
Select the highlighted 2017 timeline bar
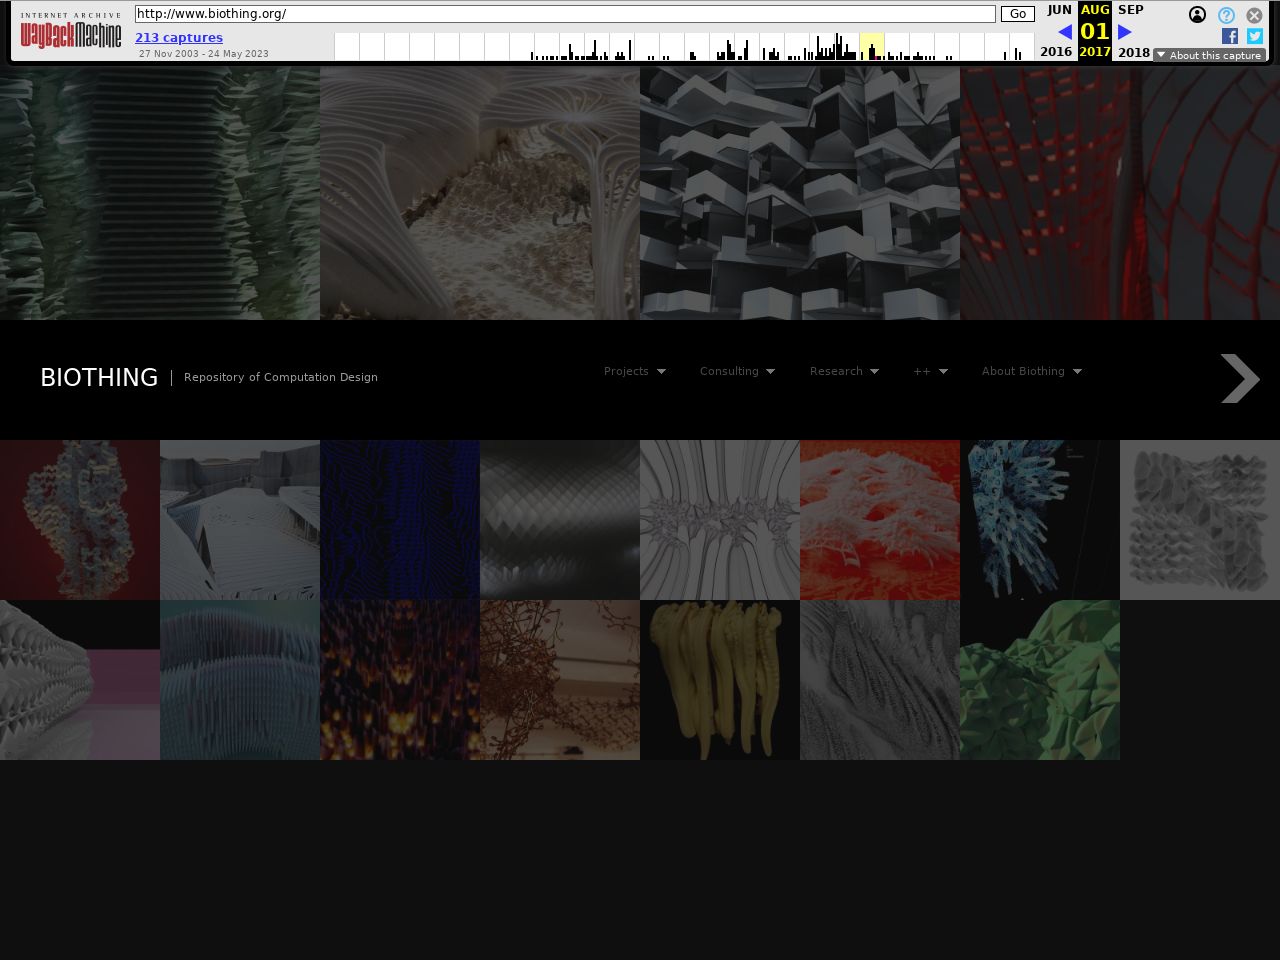pos(872,47)
